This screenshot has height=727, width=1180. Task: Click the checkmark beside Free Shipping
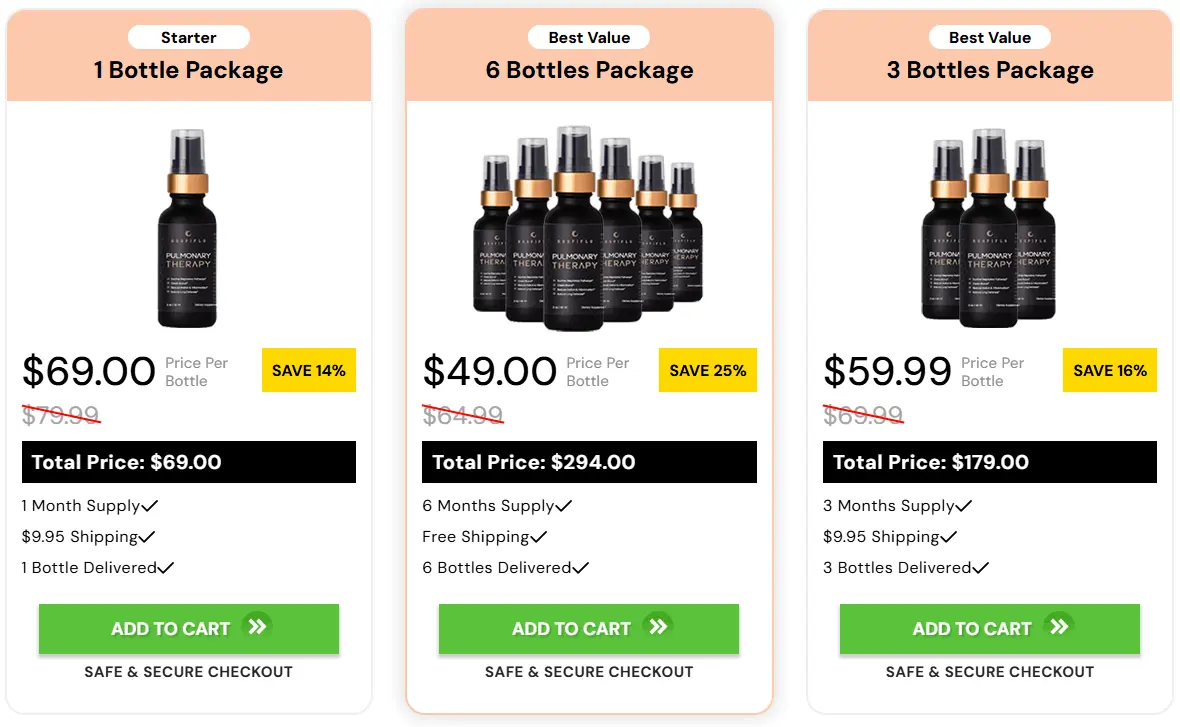(x=540, y=536)
